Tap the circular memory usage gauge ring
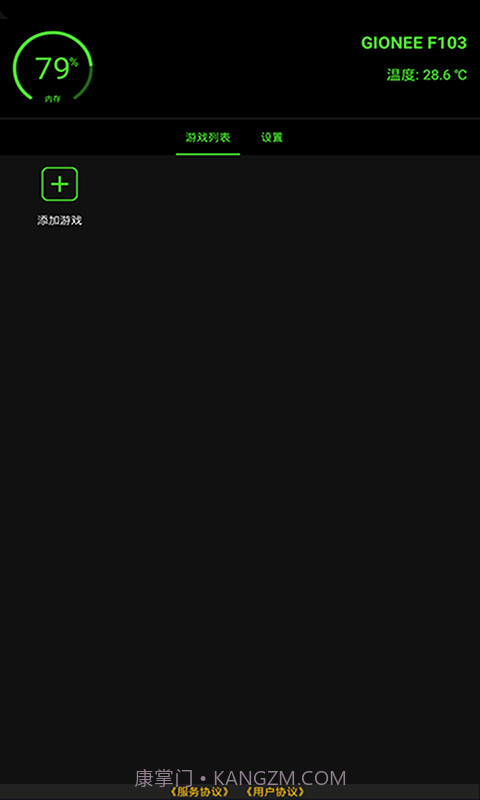The height and width of the screenshot is (800, 480). coord(53,66)
